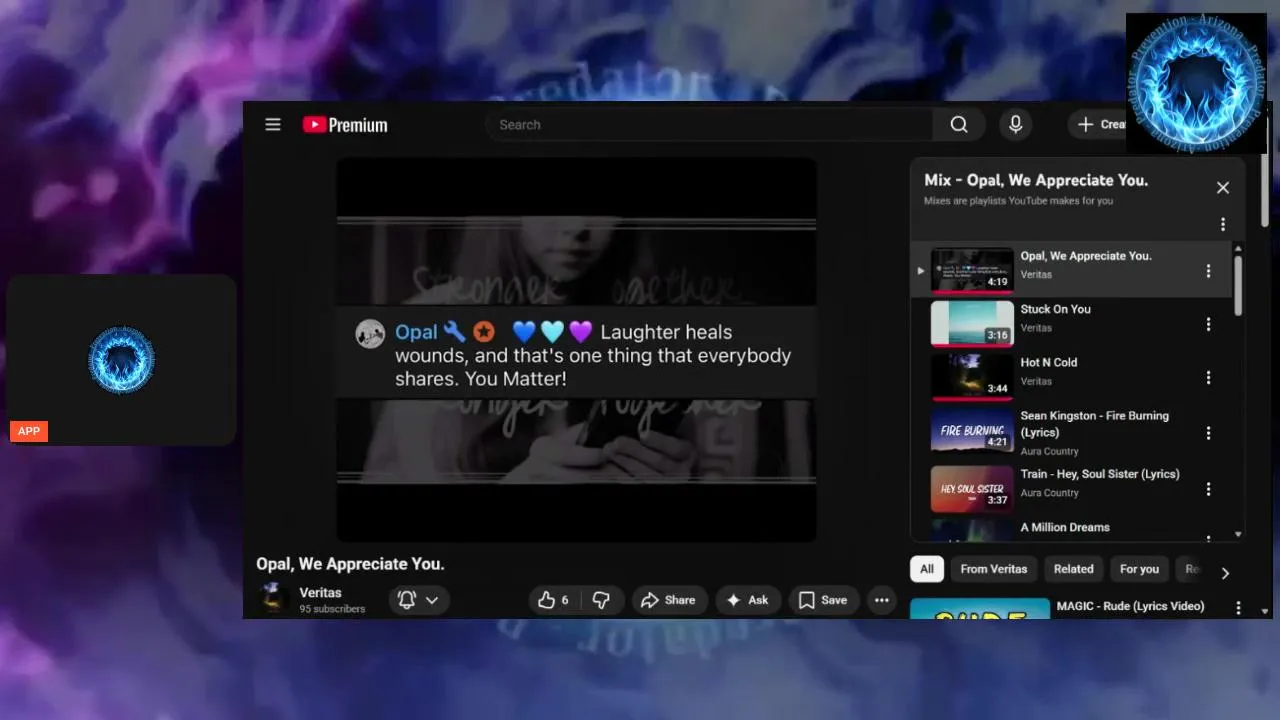Focus the YouTube Search field
Viewport: 1280px width, 720px height.
click(710, 125)
